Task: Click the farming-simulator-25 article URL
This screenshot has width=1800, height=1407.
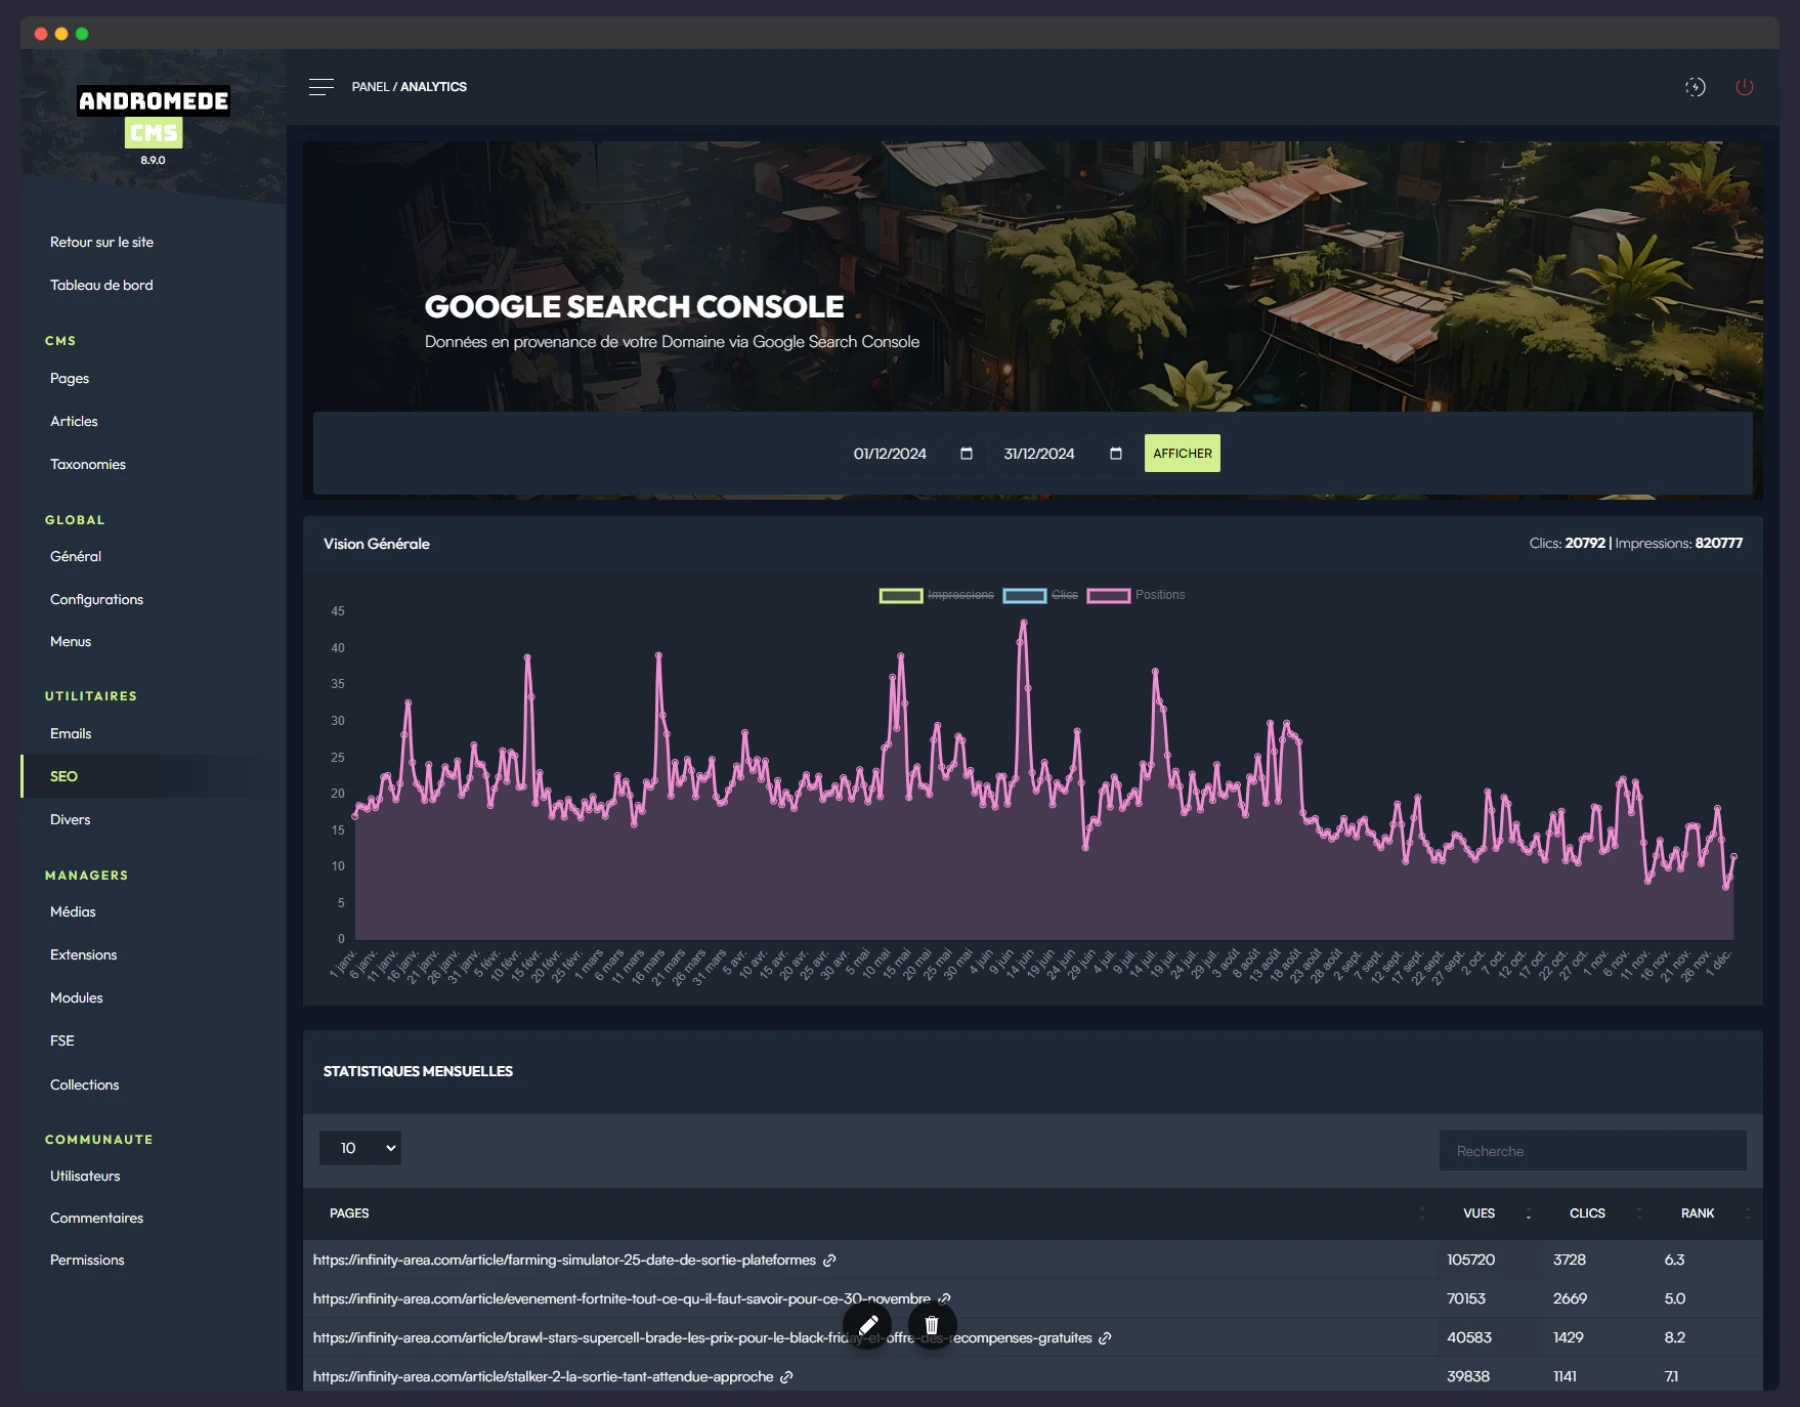Action: click(x=565, y=1260)
